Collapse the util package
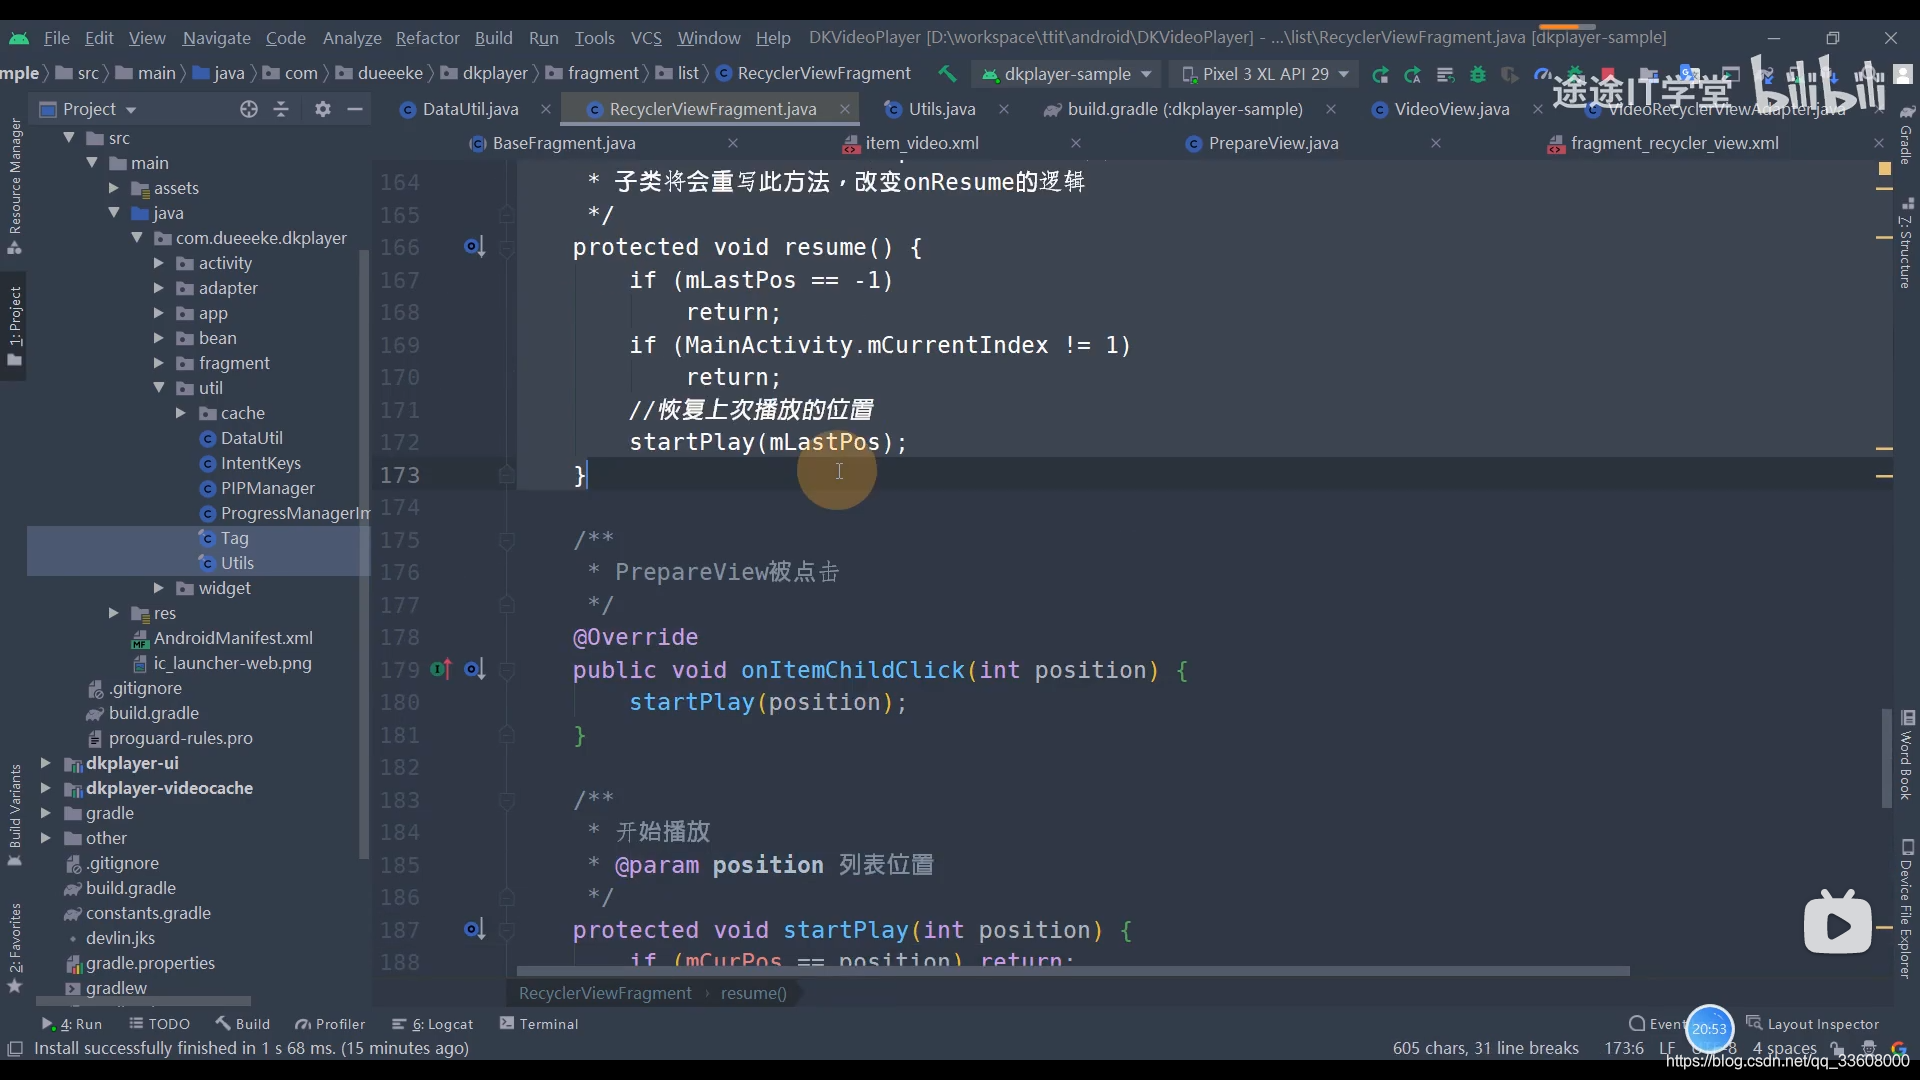Image resolution: width=1920 pixels, height=1080 pixels. (158, 388)
